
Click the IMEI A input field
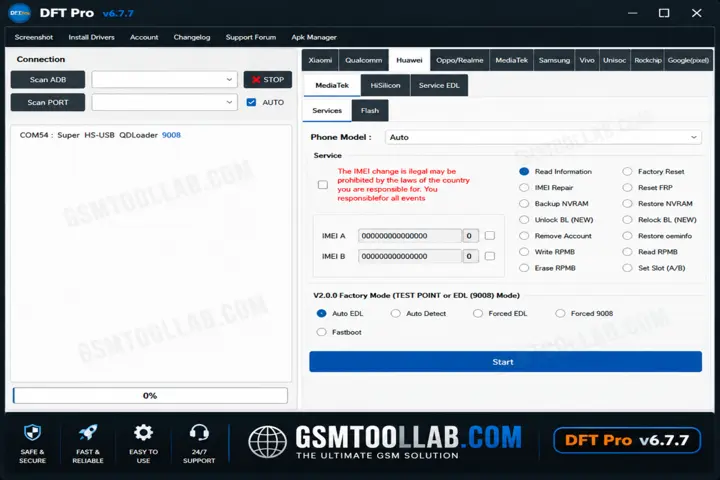pyautogui.click(x=410, y=236)
